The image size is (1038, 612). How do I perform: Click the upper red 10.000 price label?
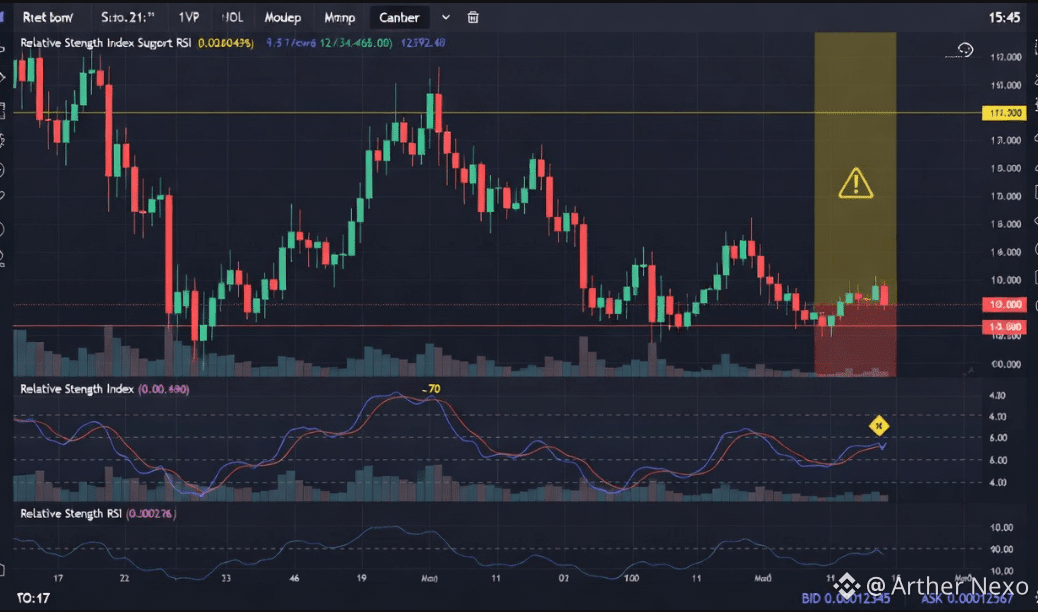pos(1004,305)
